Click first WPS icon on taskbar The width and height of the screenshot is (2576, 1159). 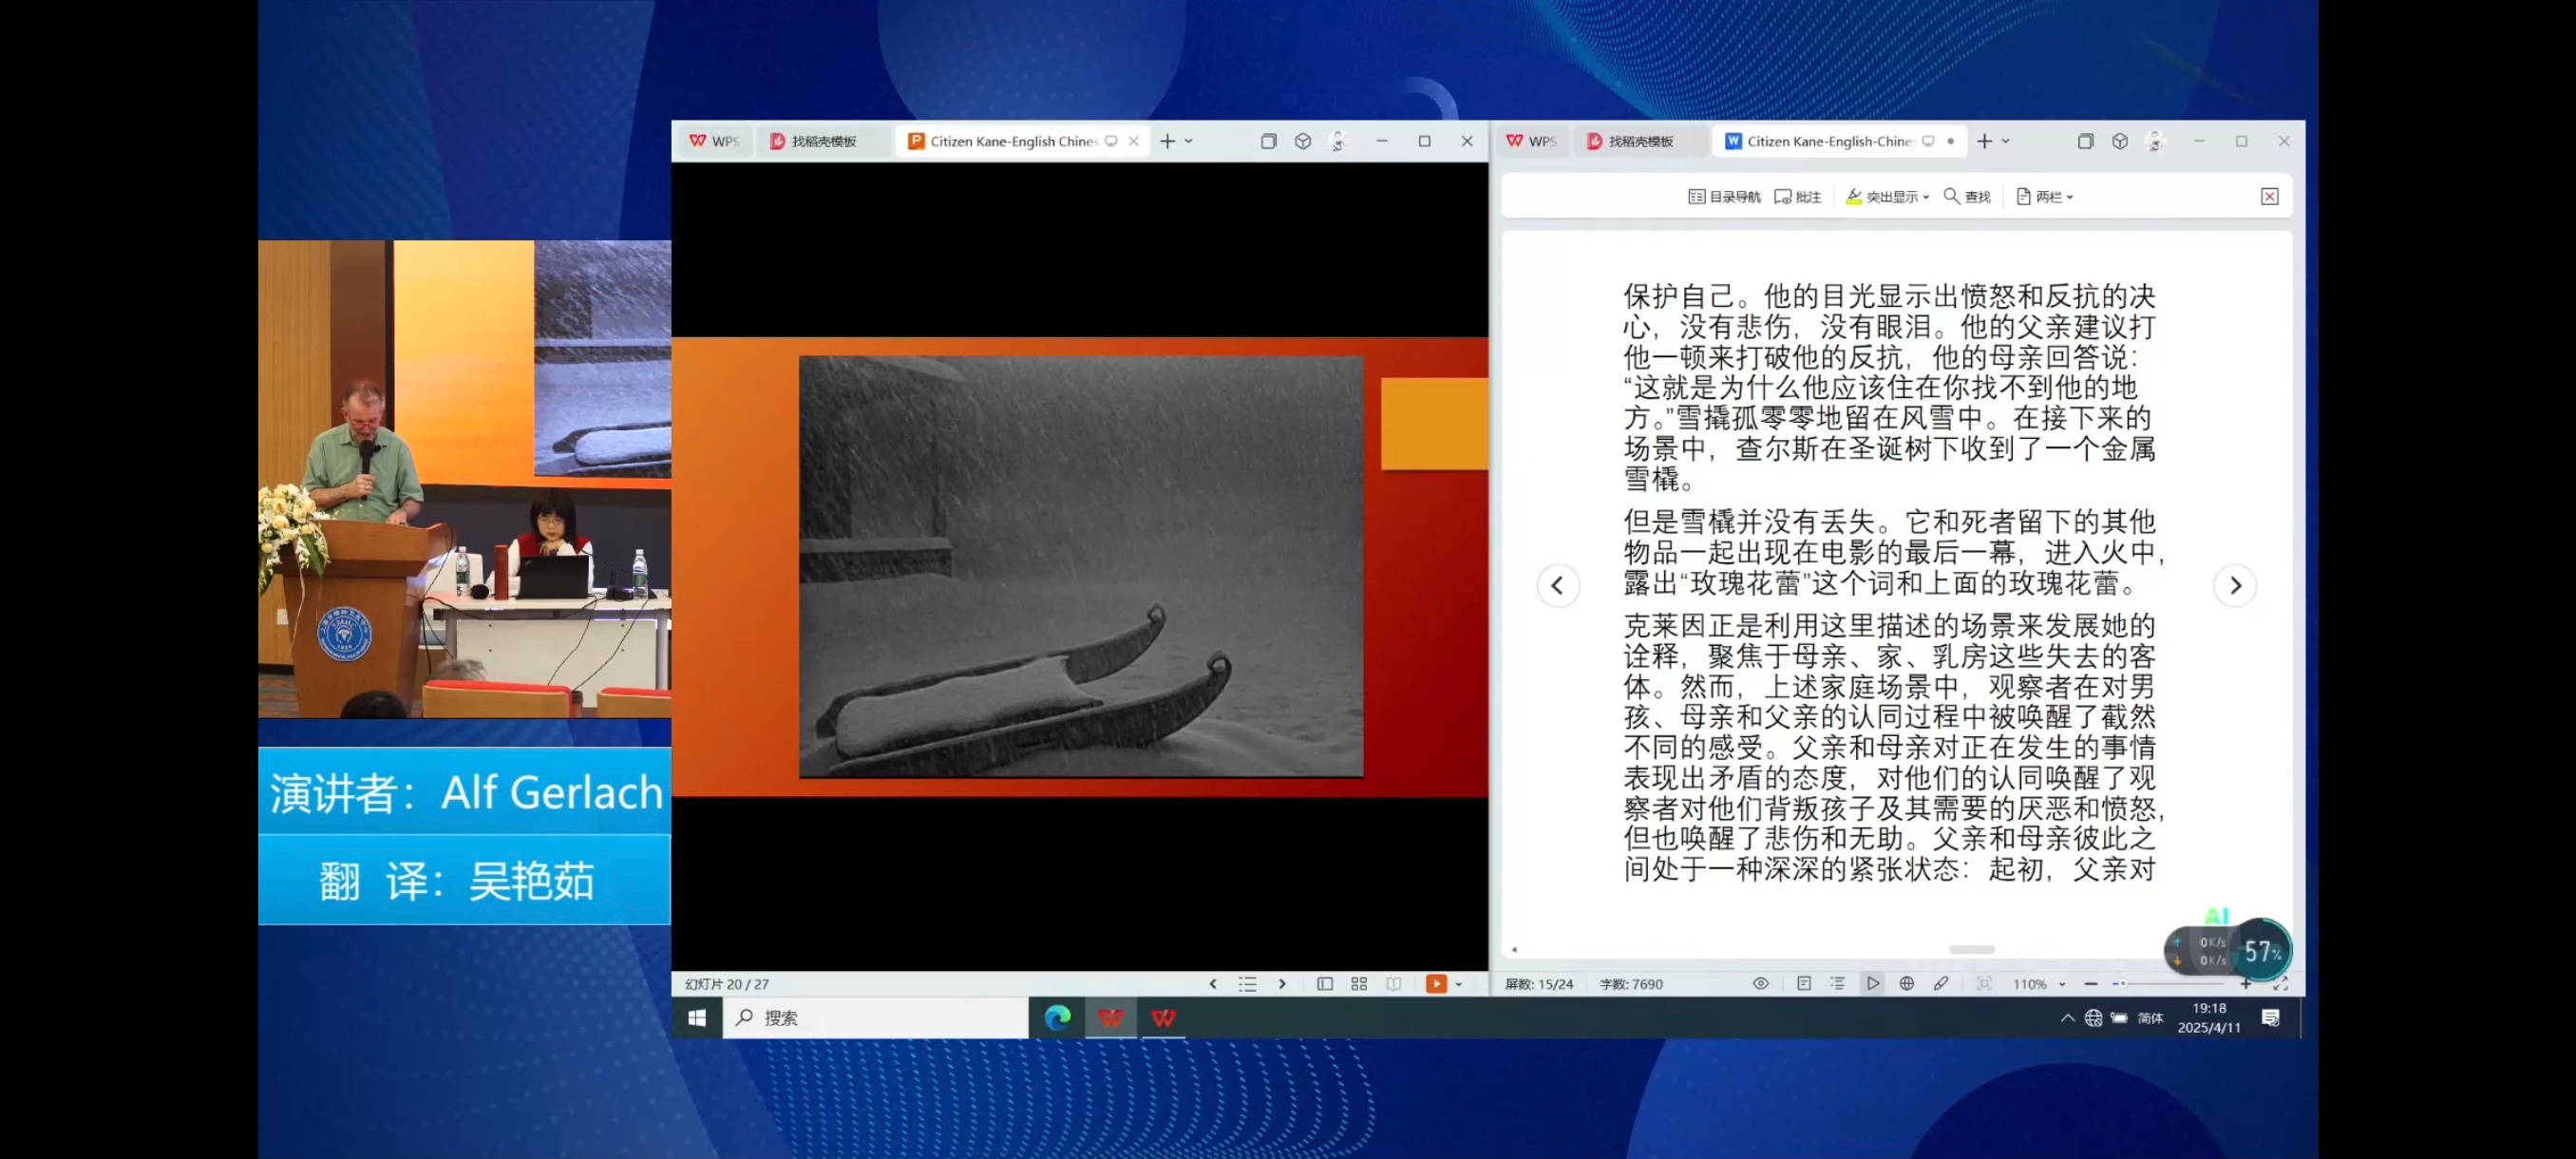coord(1111,1018)
